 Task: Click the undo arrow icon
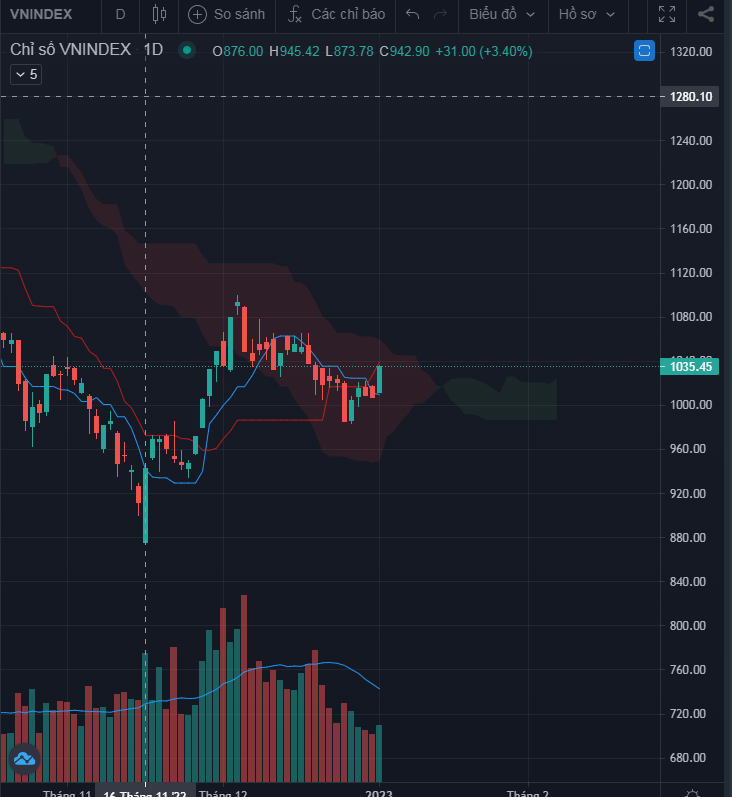tap(413, 14)
